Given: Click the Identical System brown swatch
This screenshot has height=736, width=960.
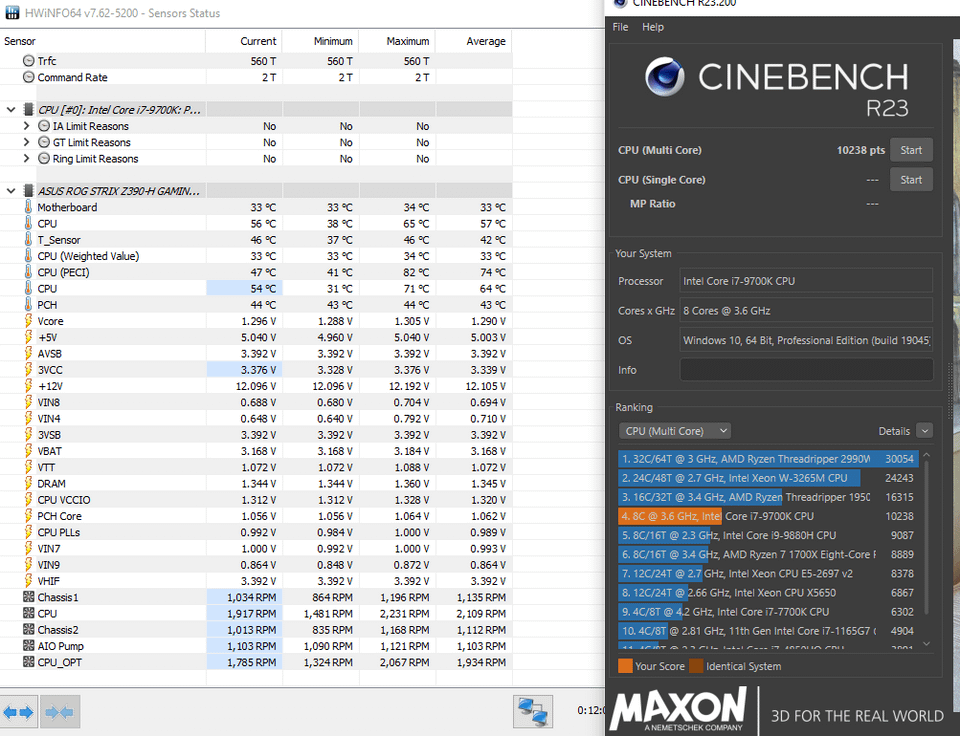Looking at the screenshot, I should coord(696,666).
